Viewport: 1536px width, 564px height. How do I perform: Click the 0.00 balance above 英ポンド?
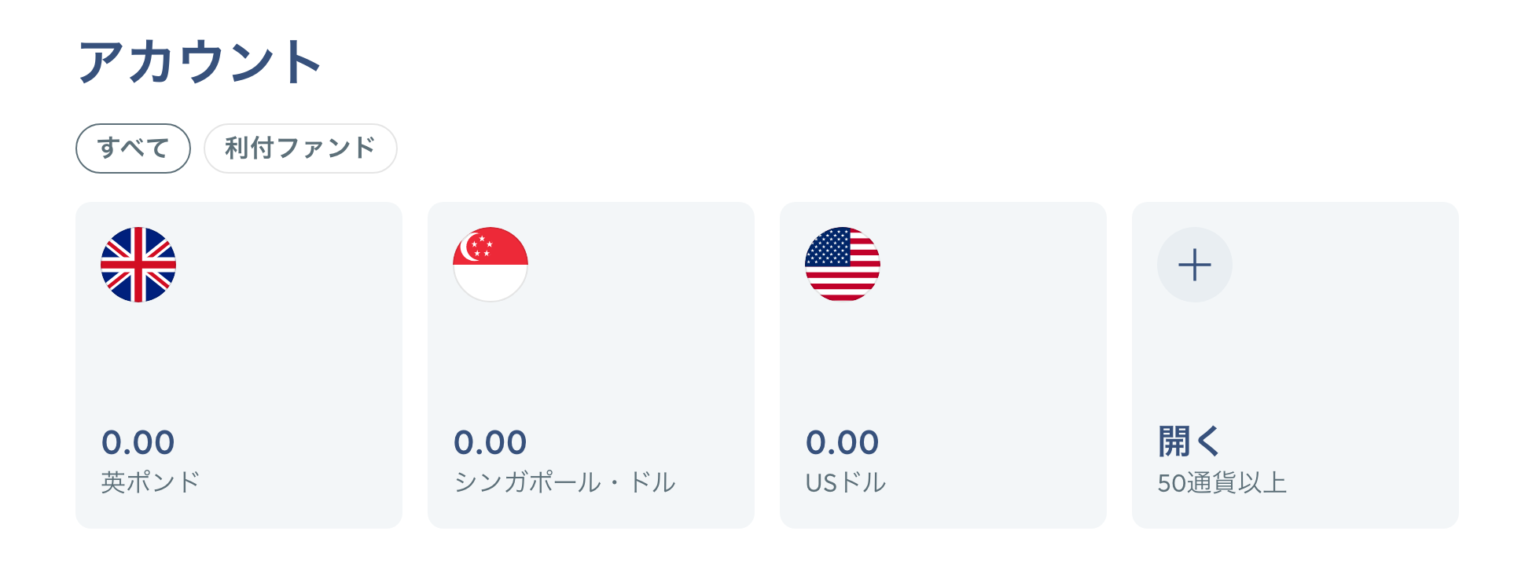pyautogui.click(x=138, y=442)
